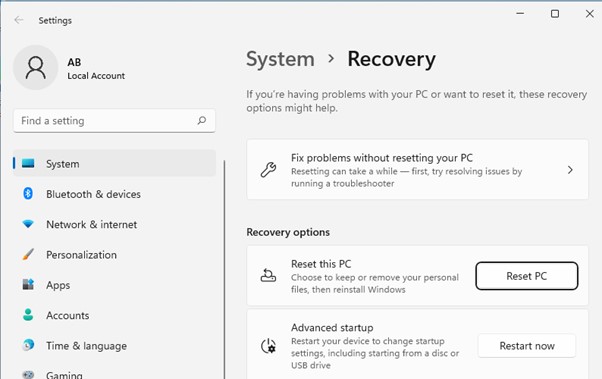Image resolution: width=602 pixels, height=379 pixels.
Task: Click the Time & language globe icon
Action: point(28,345)
